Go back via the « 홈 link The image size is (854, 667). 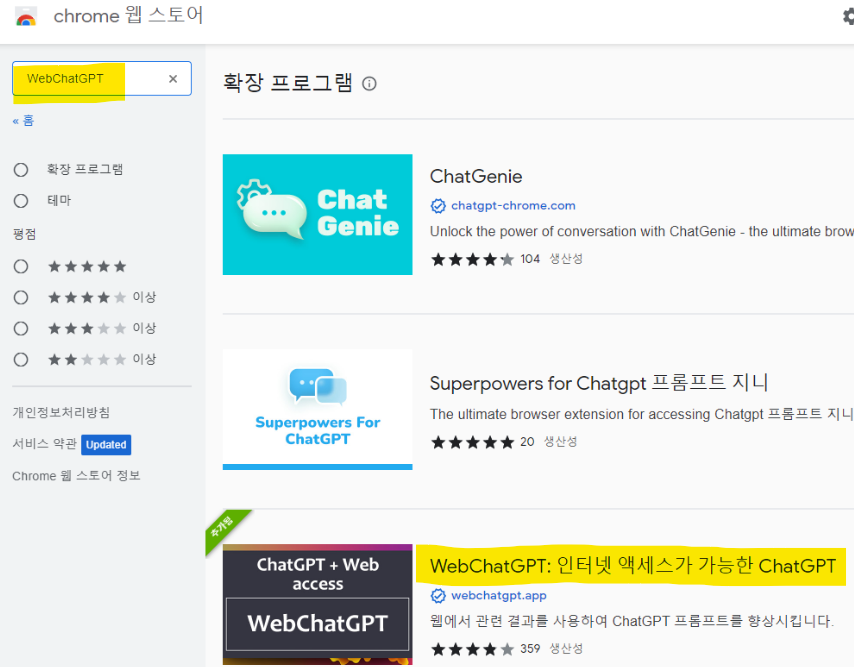tap(23, 120)
